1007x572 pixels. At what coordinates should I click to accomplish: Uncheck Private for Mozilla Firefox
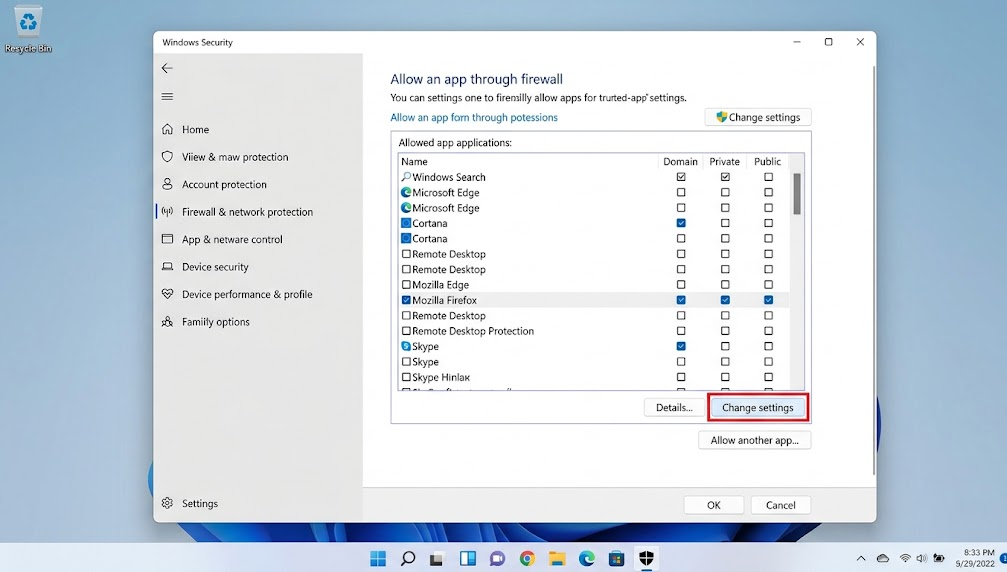coord(725,300)
